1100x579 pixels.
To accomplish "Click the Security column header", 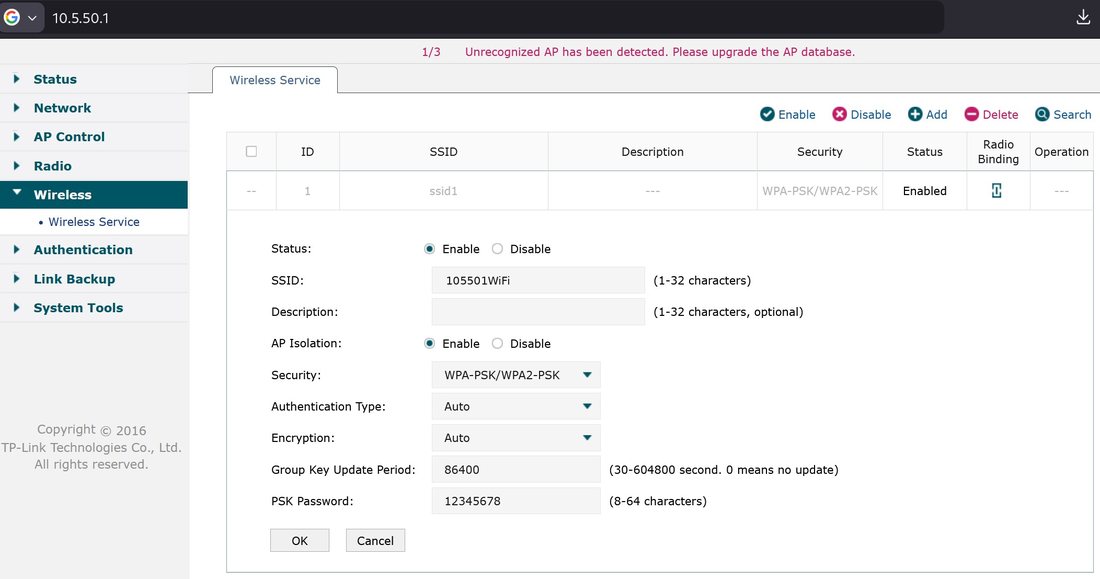I will point(819,152).
